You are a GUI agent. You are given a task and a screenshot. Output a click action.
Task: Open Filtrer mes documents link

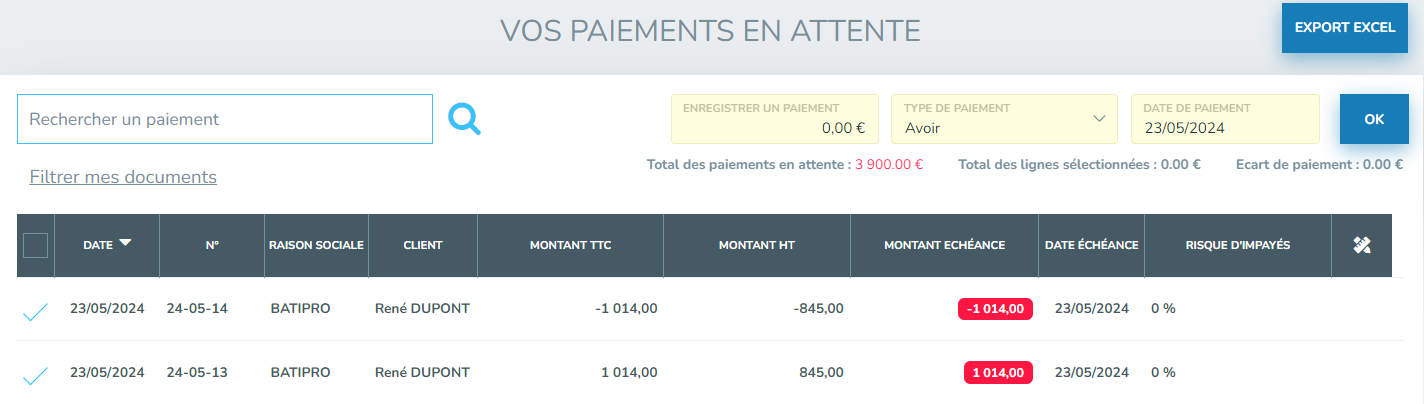coord(123,177)
